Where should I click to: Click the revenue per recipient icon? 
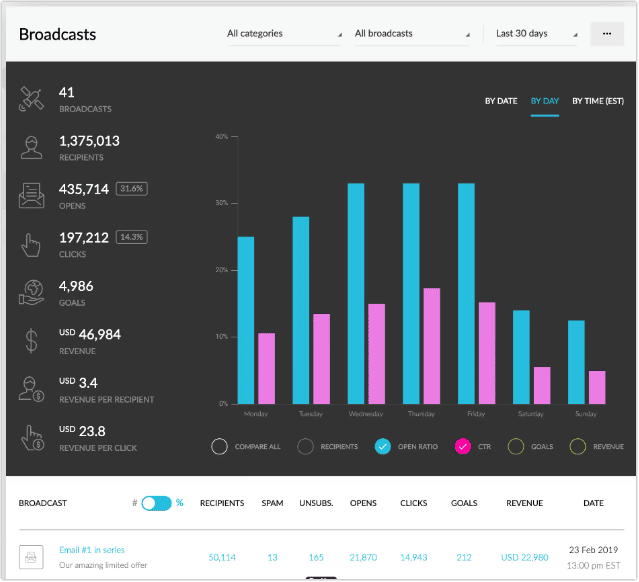click(31, 389)
